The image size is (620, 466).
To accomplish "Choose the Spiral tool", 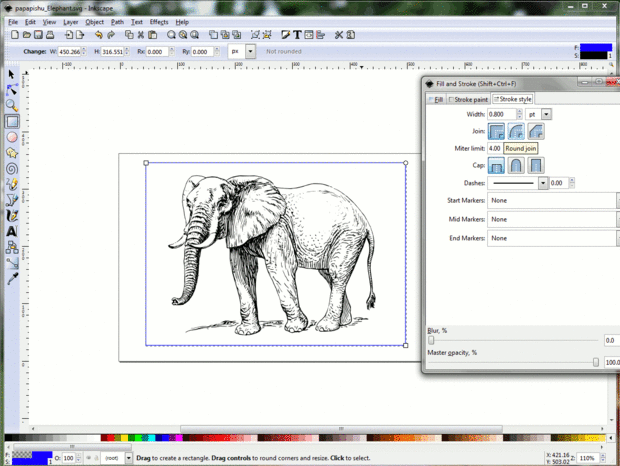I will coord(12,168).
